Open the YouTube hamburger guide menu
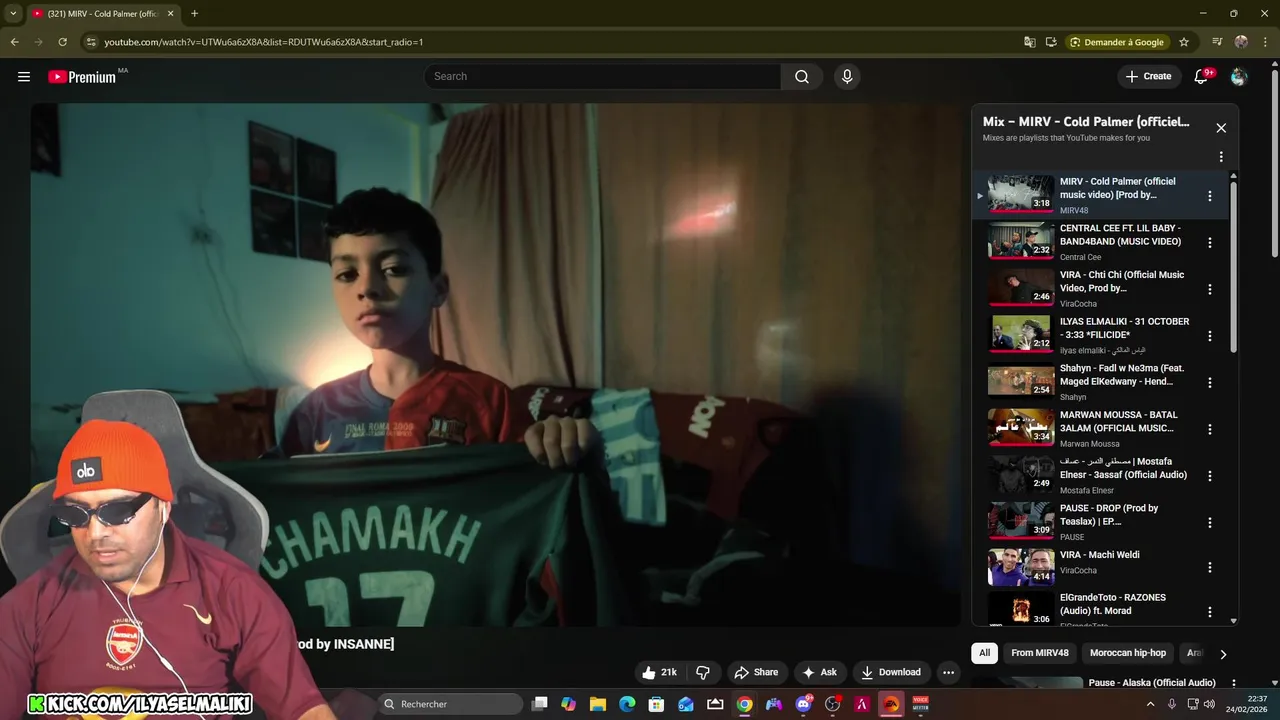 (24, 77)
